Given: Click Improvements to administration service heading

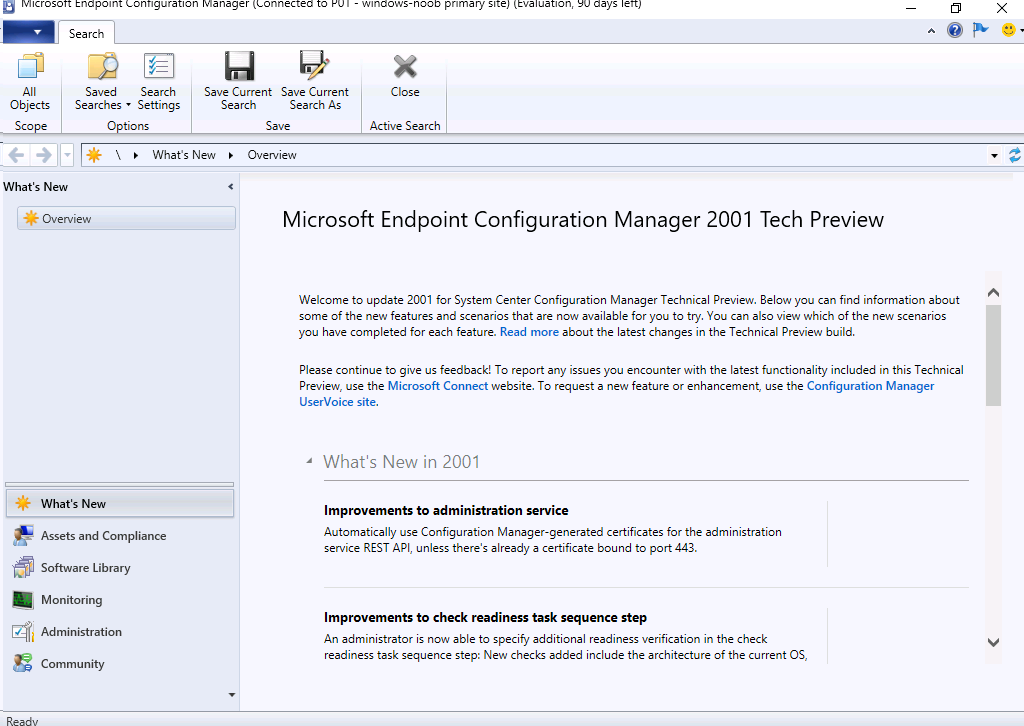Looking at the screenshot, I should point(446,511).
